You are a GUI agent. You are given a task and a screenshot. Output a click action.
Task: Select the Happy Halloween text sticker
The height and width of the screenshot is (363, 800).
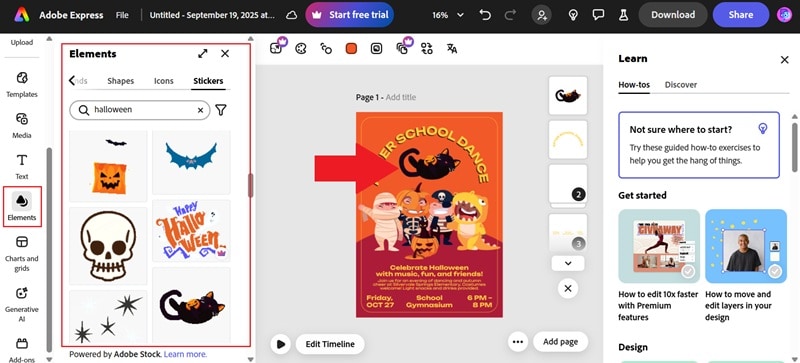(191, 231)
